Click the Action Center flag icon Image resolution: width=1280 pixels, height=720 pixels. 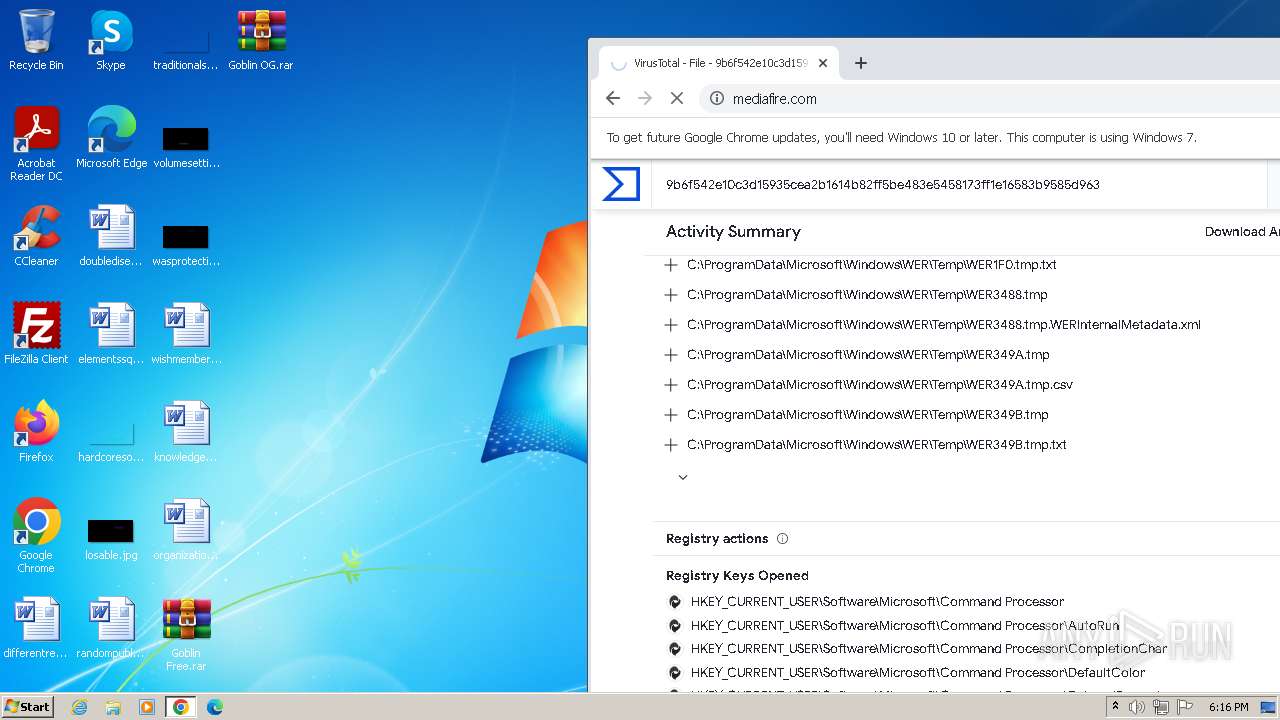click(x=1185, y=707)
